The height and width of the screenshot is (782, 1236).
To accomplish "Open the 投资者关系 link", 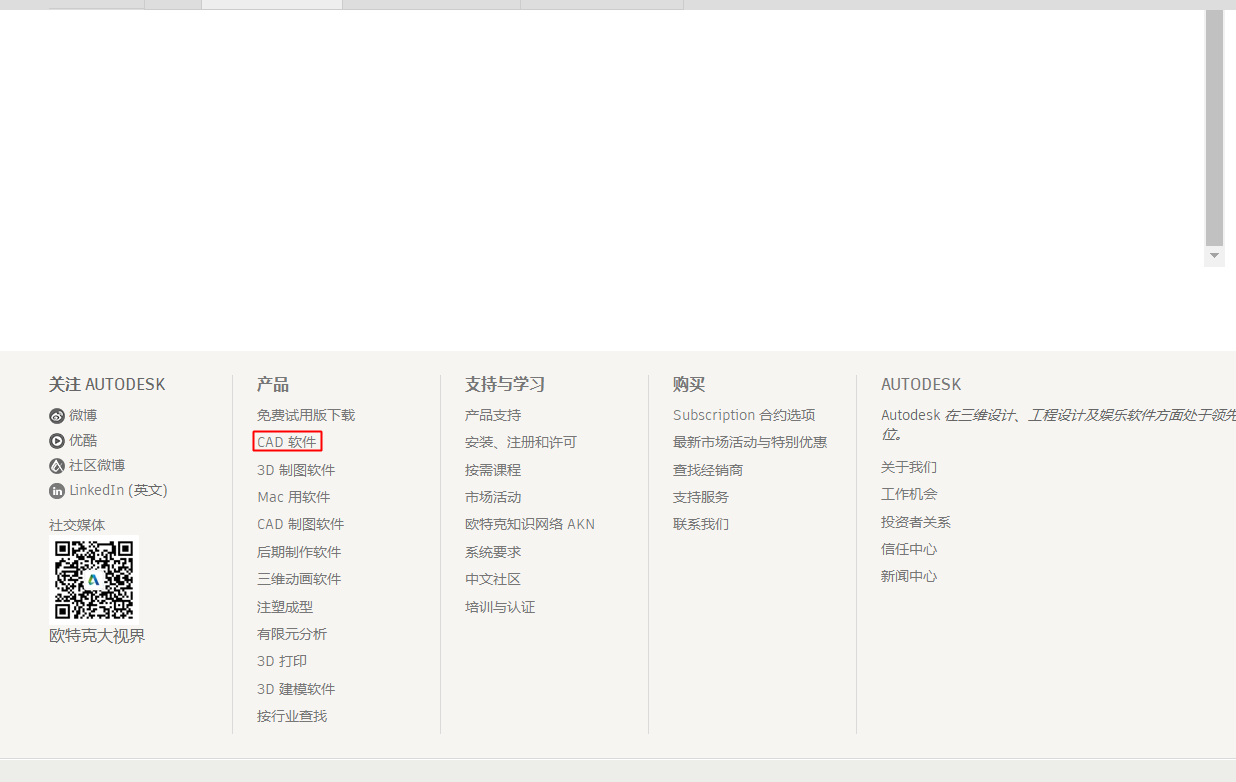I will (x=916, y=522).
